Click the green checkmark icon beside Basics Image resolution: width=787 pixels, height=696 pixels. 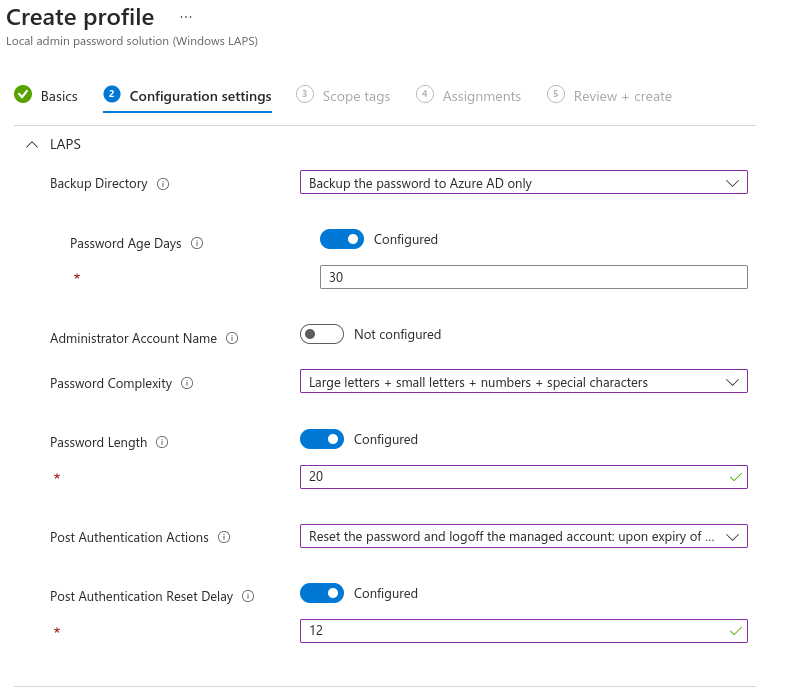23,94
